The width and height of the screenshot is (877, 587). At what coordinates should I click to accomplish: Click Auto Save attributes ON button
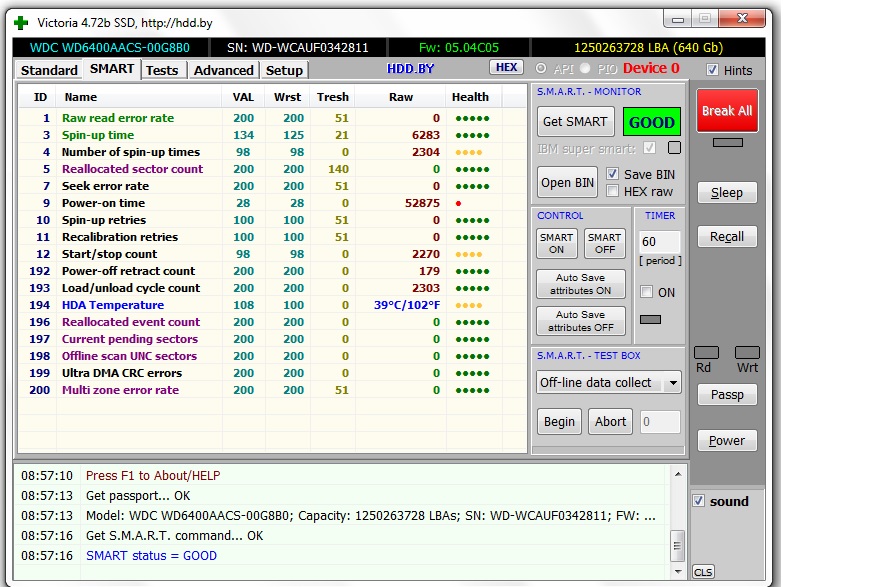(x=581, y=284)
